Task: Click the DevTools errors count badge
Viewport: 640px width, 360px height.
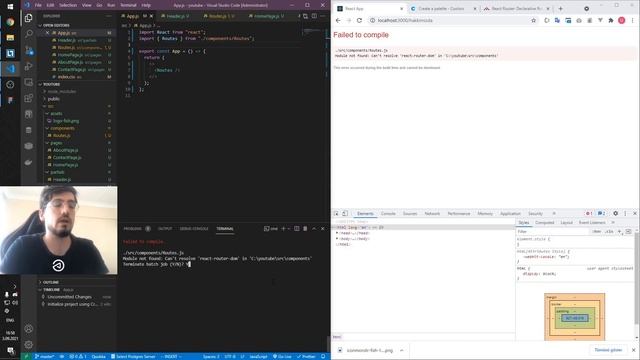Action: pos(588,213)
